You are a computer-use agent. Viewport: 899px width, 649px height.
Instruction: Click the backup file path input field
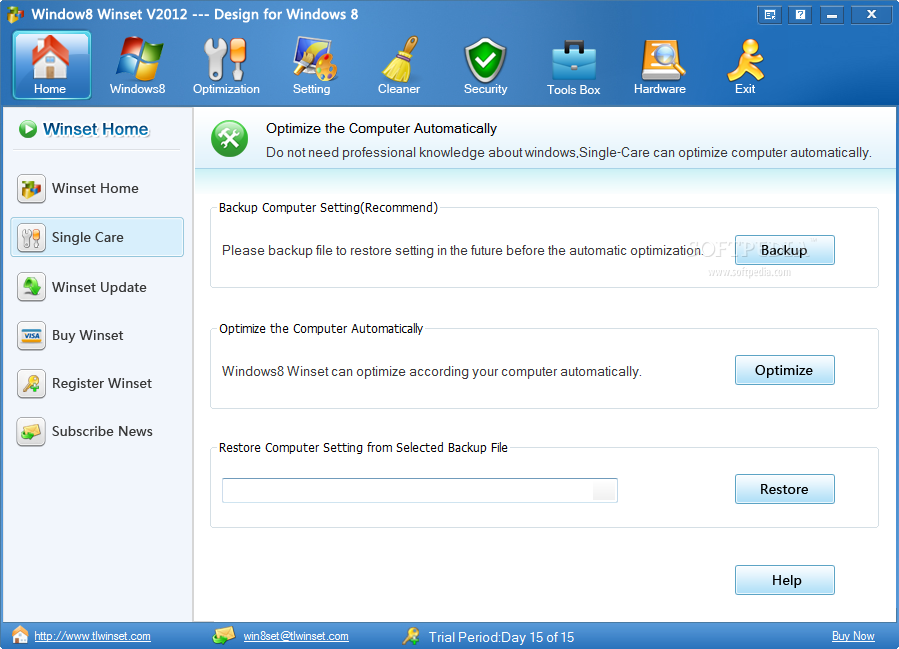click(x=420, y=491)
